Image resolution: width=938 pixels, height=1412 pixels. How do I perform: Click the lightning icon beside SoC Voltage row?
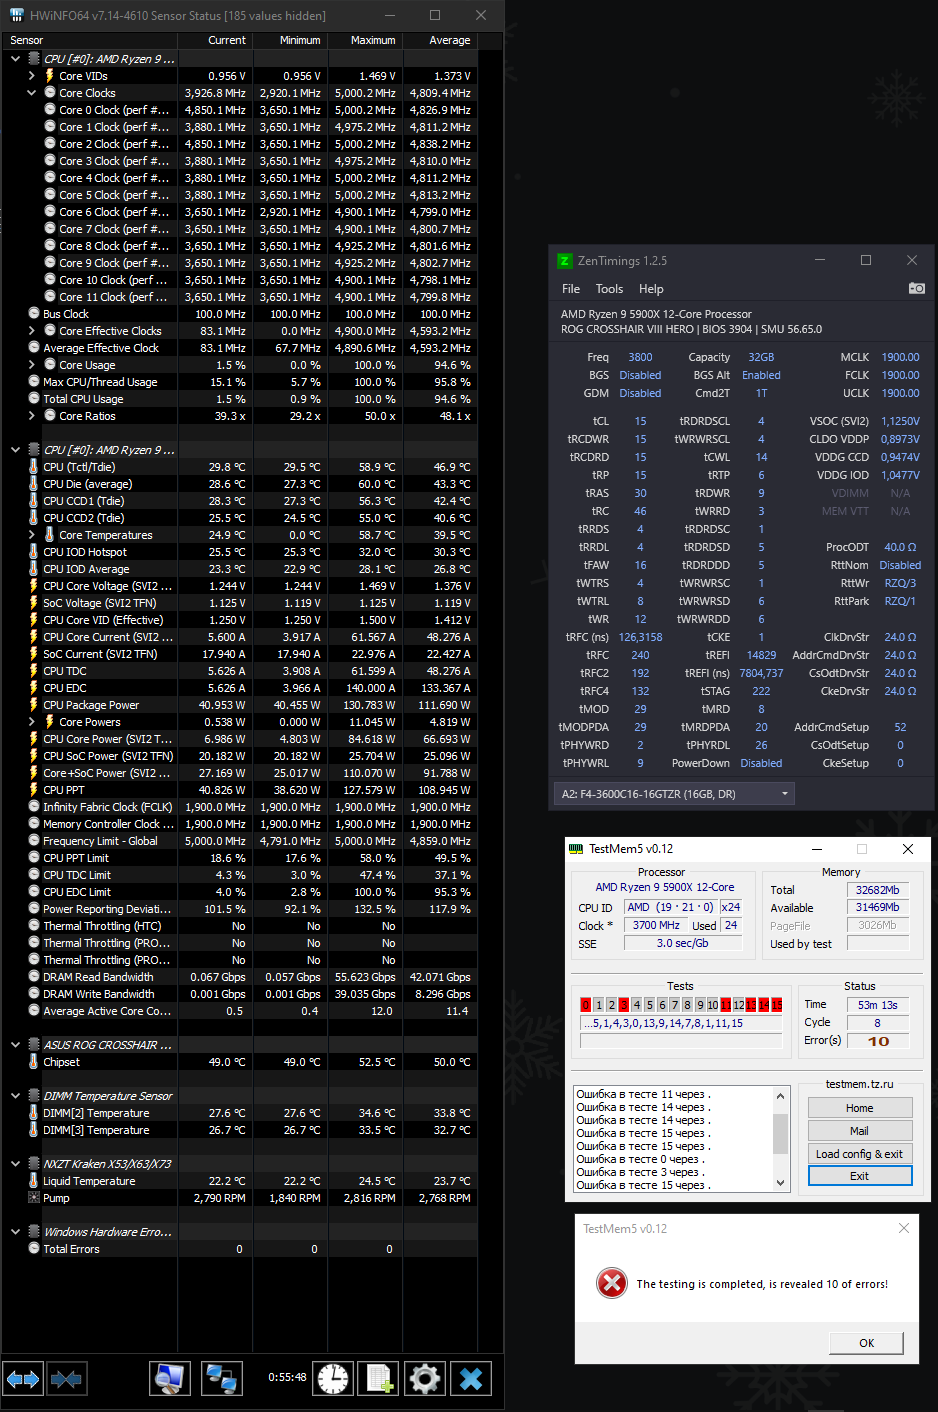34,603
